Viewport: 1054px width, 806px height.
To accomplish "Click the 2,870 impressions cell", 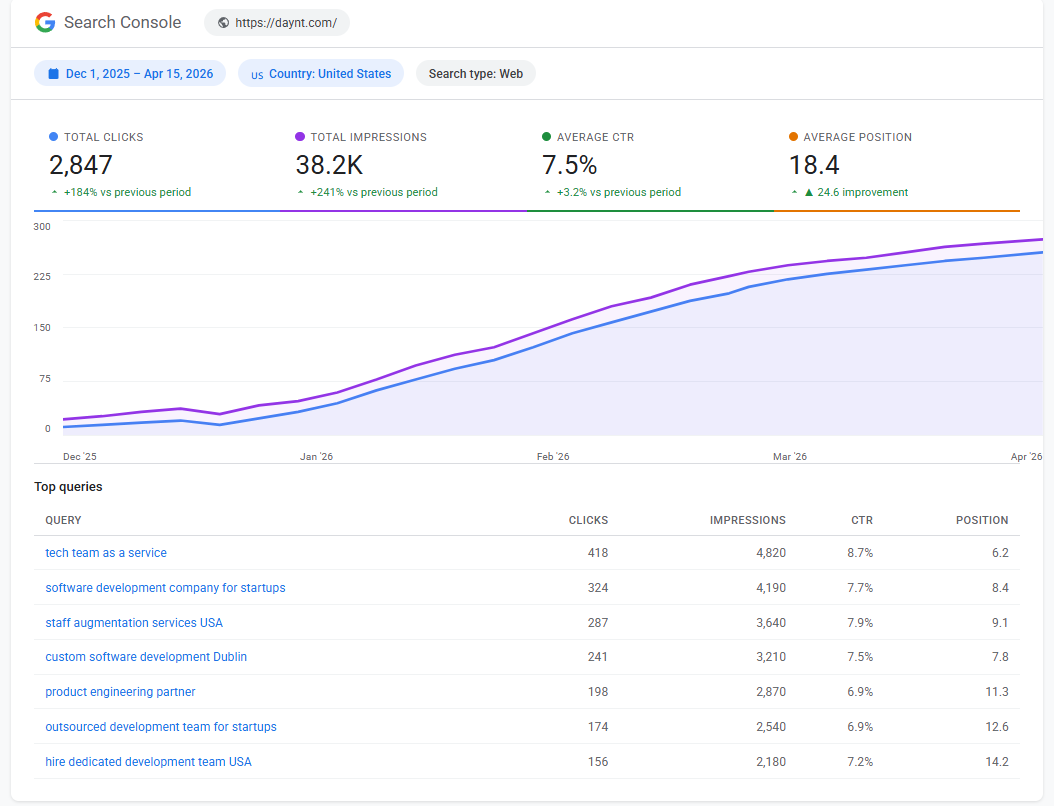I will click(771, 692).
